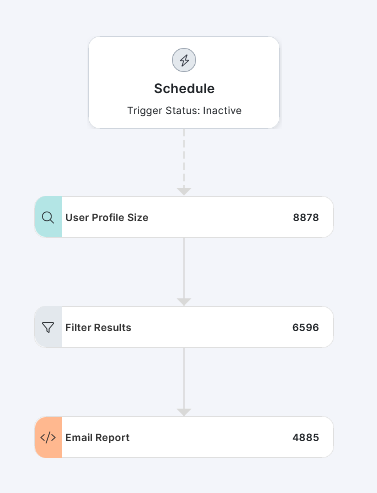Click the Filter Results label
This screenshot has width=377, height=493.
98,327
